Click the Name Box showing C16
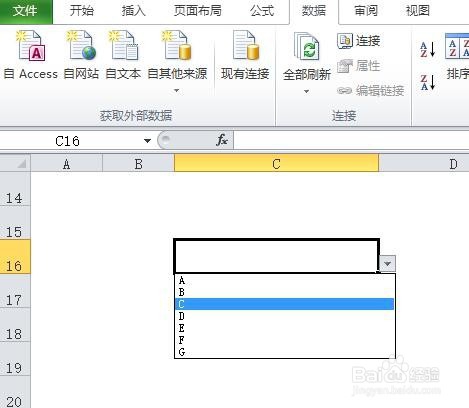The image size is (469, 408). [x=67, y=141]
